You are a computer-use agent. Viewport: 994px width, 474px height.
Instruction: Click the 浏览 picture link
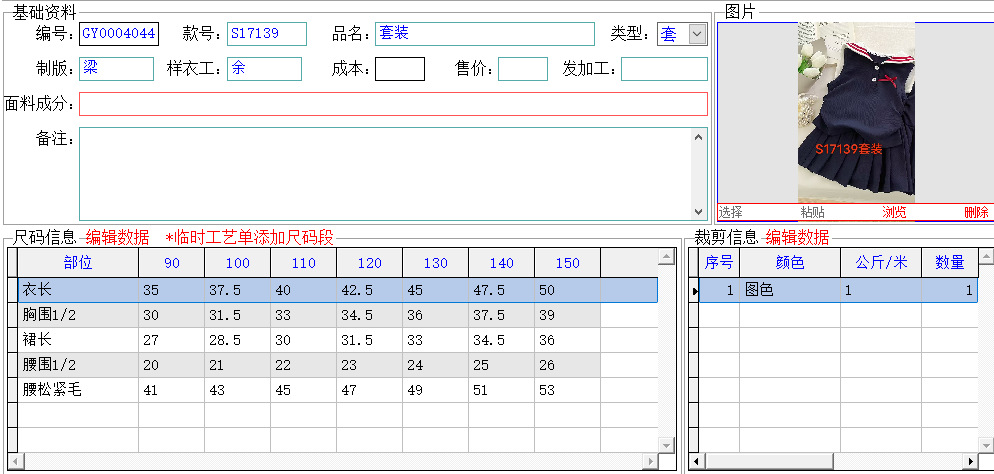point(894,212)
